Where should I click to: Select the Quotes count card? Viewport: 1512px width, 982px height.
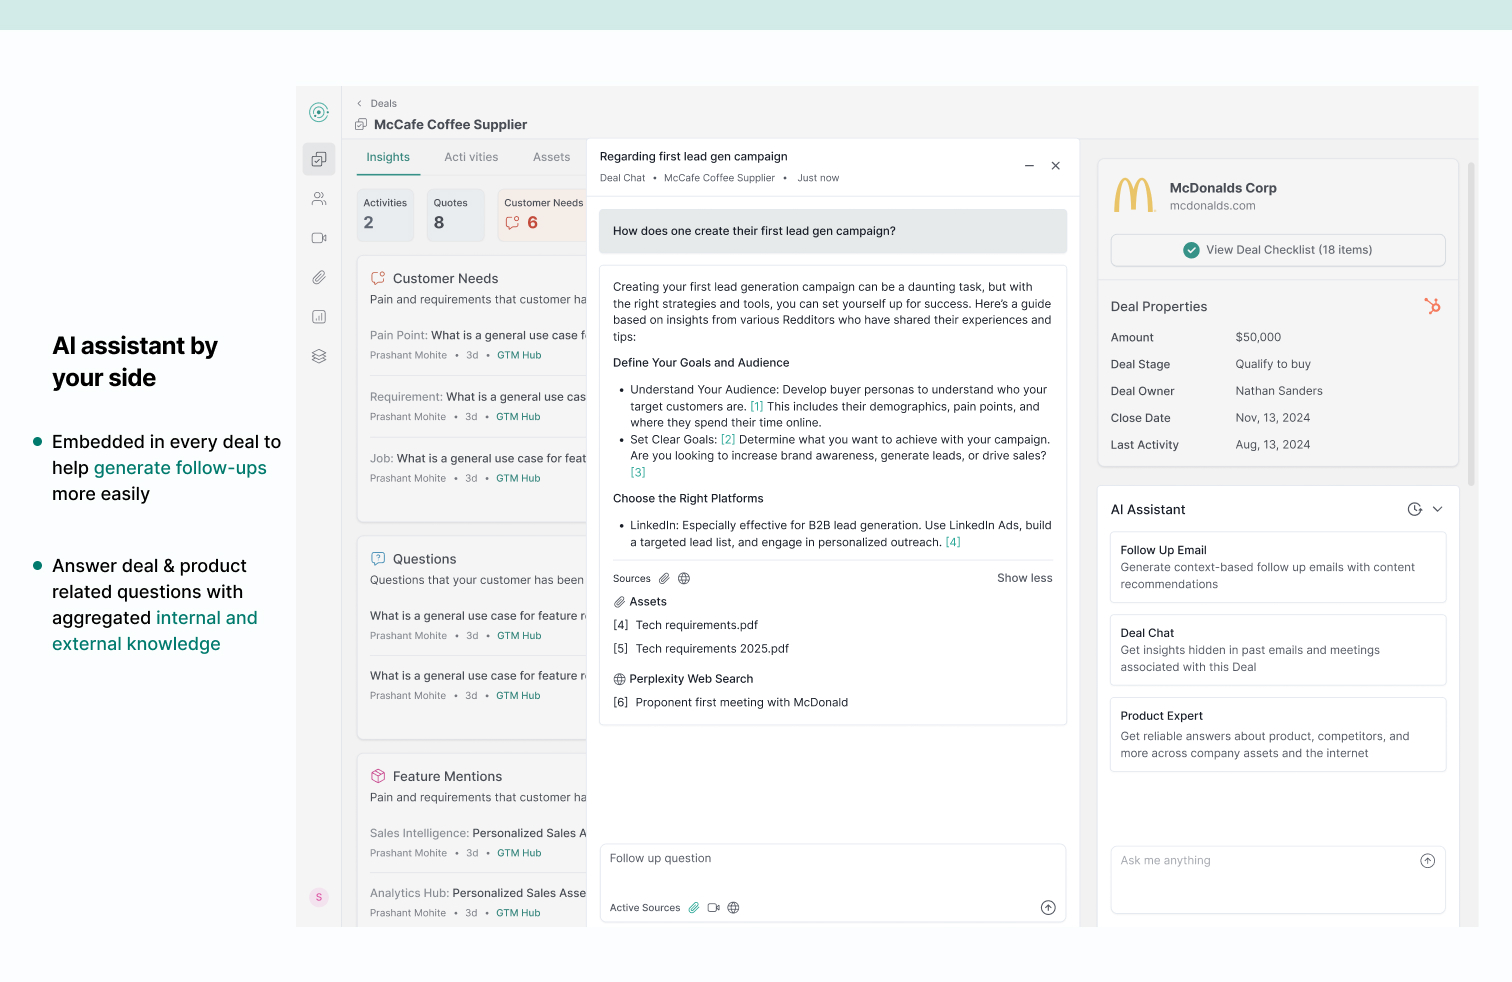[456, 215]
